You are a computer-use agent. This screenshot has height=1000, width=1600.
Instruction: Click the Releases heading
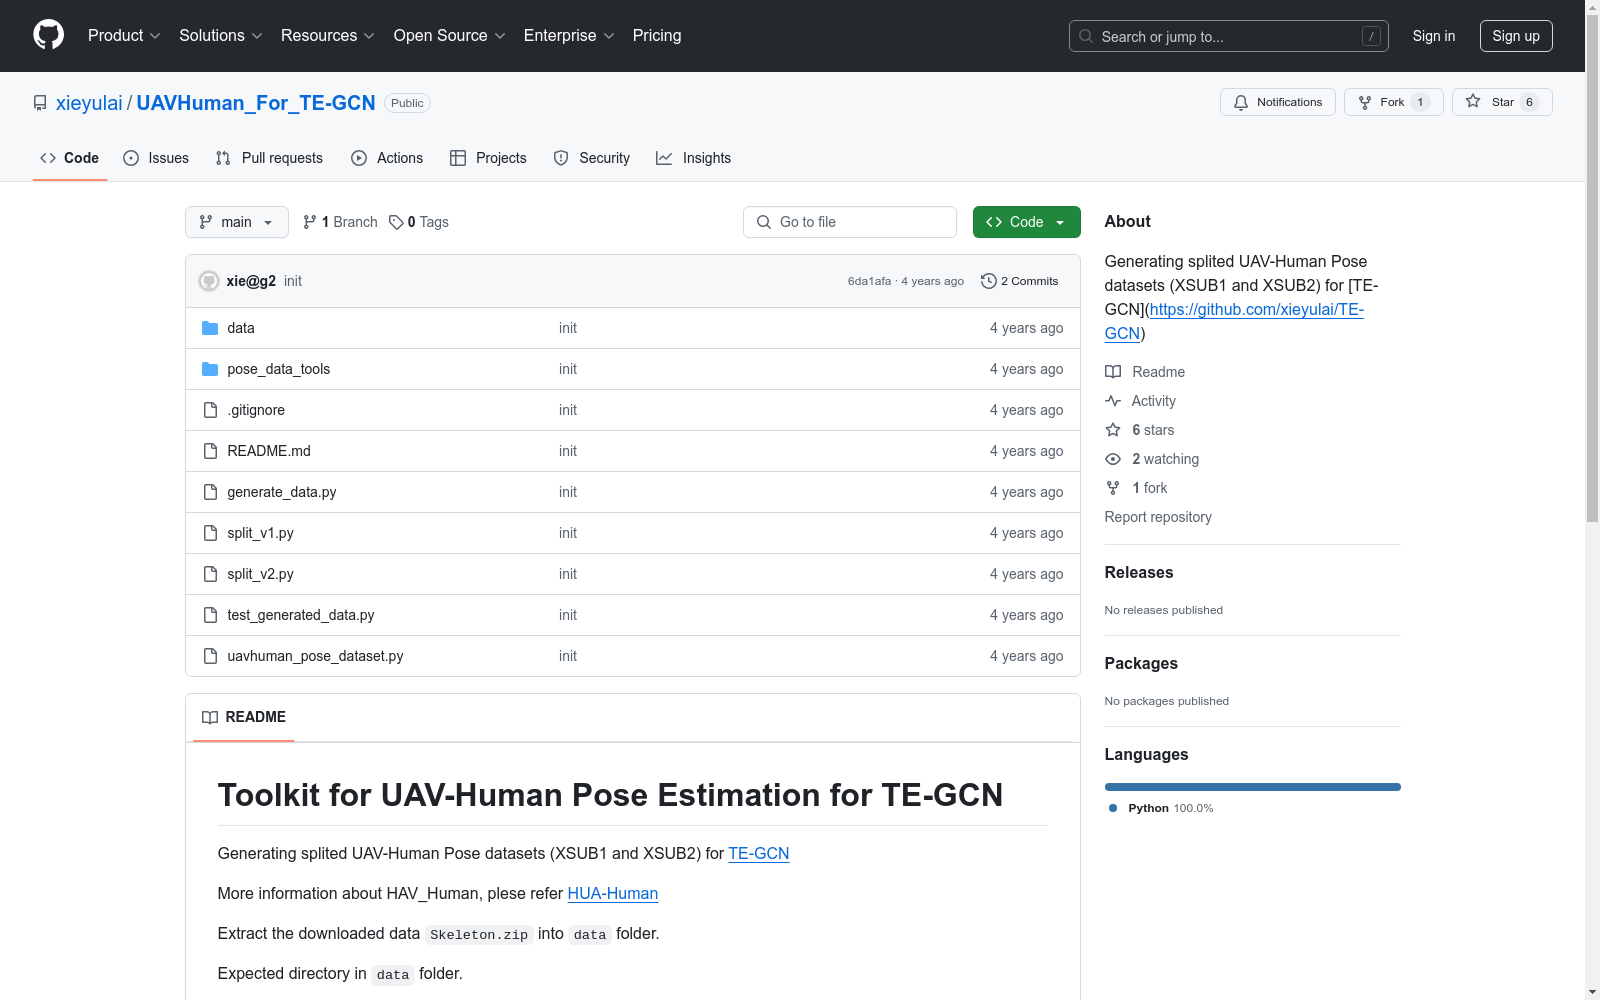coord(1139,572)
